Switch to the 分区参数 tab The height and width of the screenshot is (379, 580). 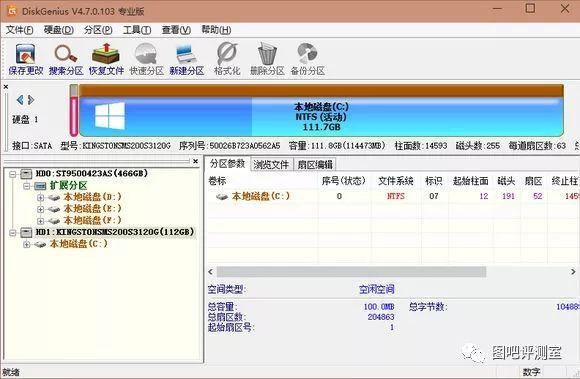(227, 164)
